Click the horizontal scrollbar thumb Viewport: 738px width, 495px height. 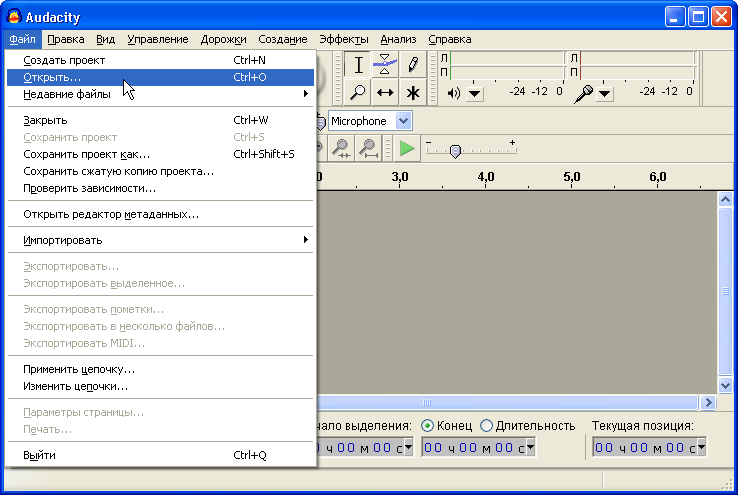pyautogui.click(x=507, y=402)
